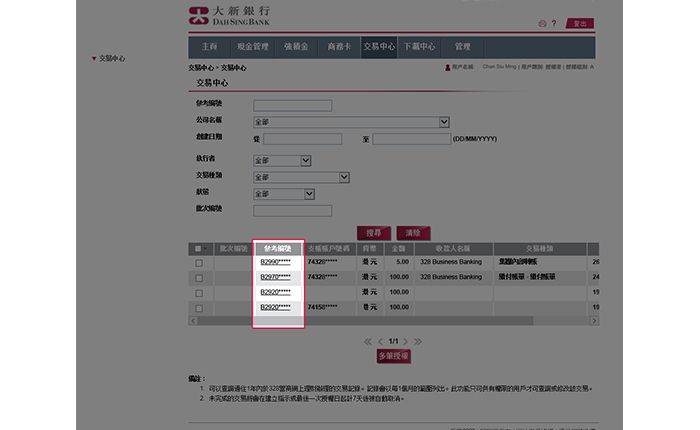Screen dimensions: 700x430
Task: Open help via the question mark icon
Action: (554, 24)
